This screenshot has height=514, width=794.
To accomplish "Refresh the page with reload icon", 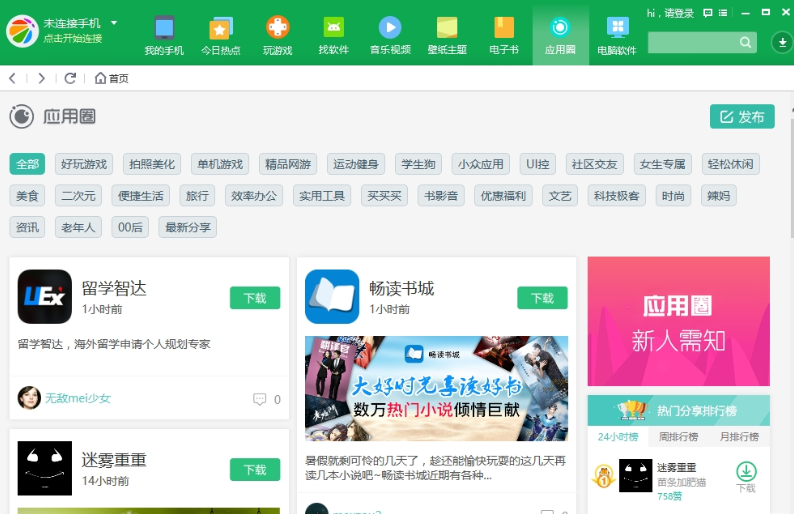I will [70, 78].
